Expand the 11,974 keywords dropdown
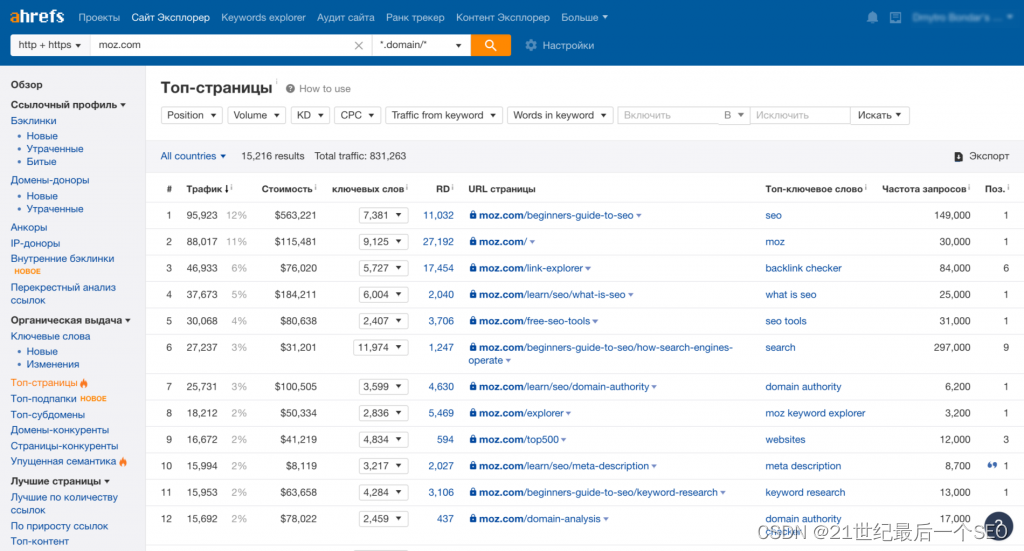 (381, 347)
